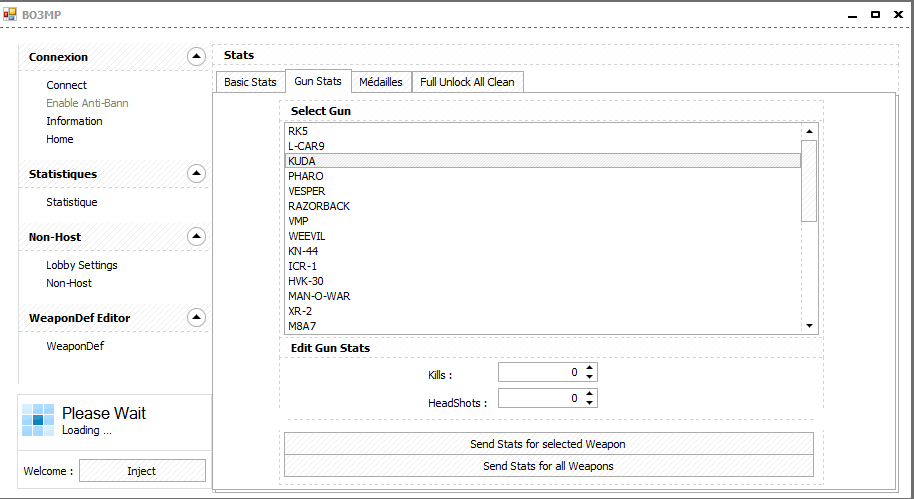
Task: Open the WeaponDef editor page
Action: [x=75, y=346]
